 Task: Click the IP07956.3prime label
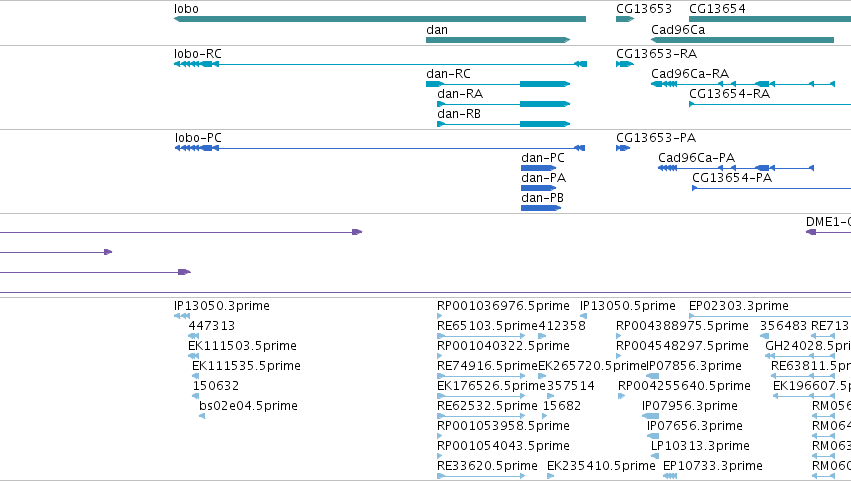click(x=690, y=406)
